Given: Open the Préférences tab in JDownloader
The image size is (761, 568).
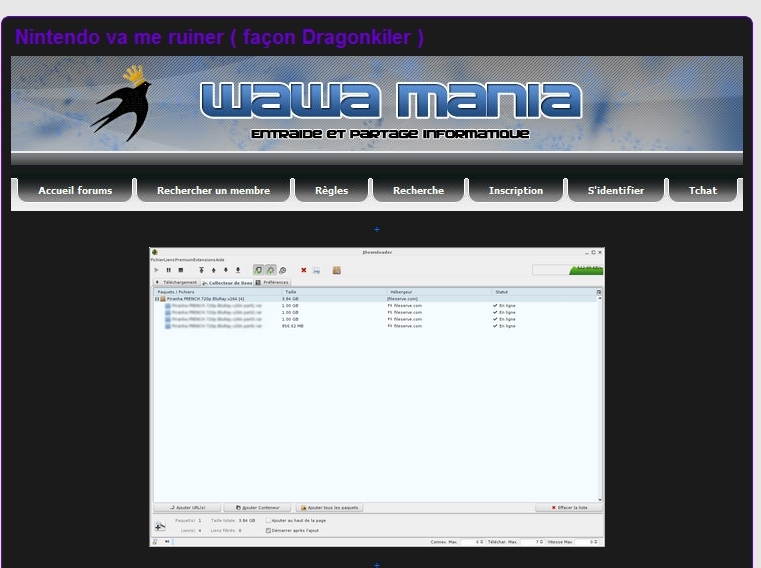Looking at the screenshot, I should tap(272, 282).
